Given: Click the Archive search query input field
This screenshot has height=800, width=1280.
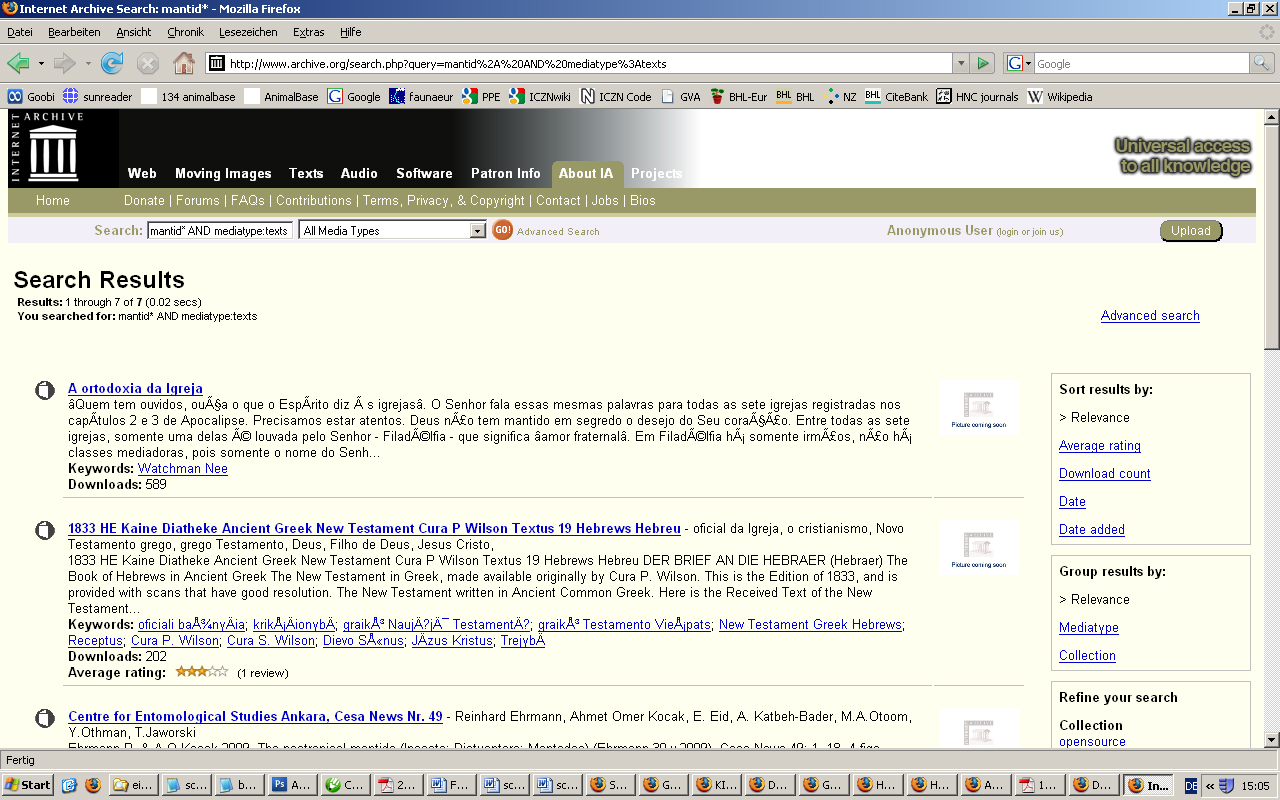Looking at the screenshot, I should tap(219, 231).
